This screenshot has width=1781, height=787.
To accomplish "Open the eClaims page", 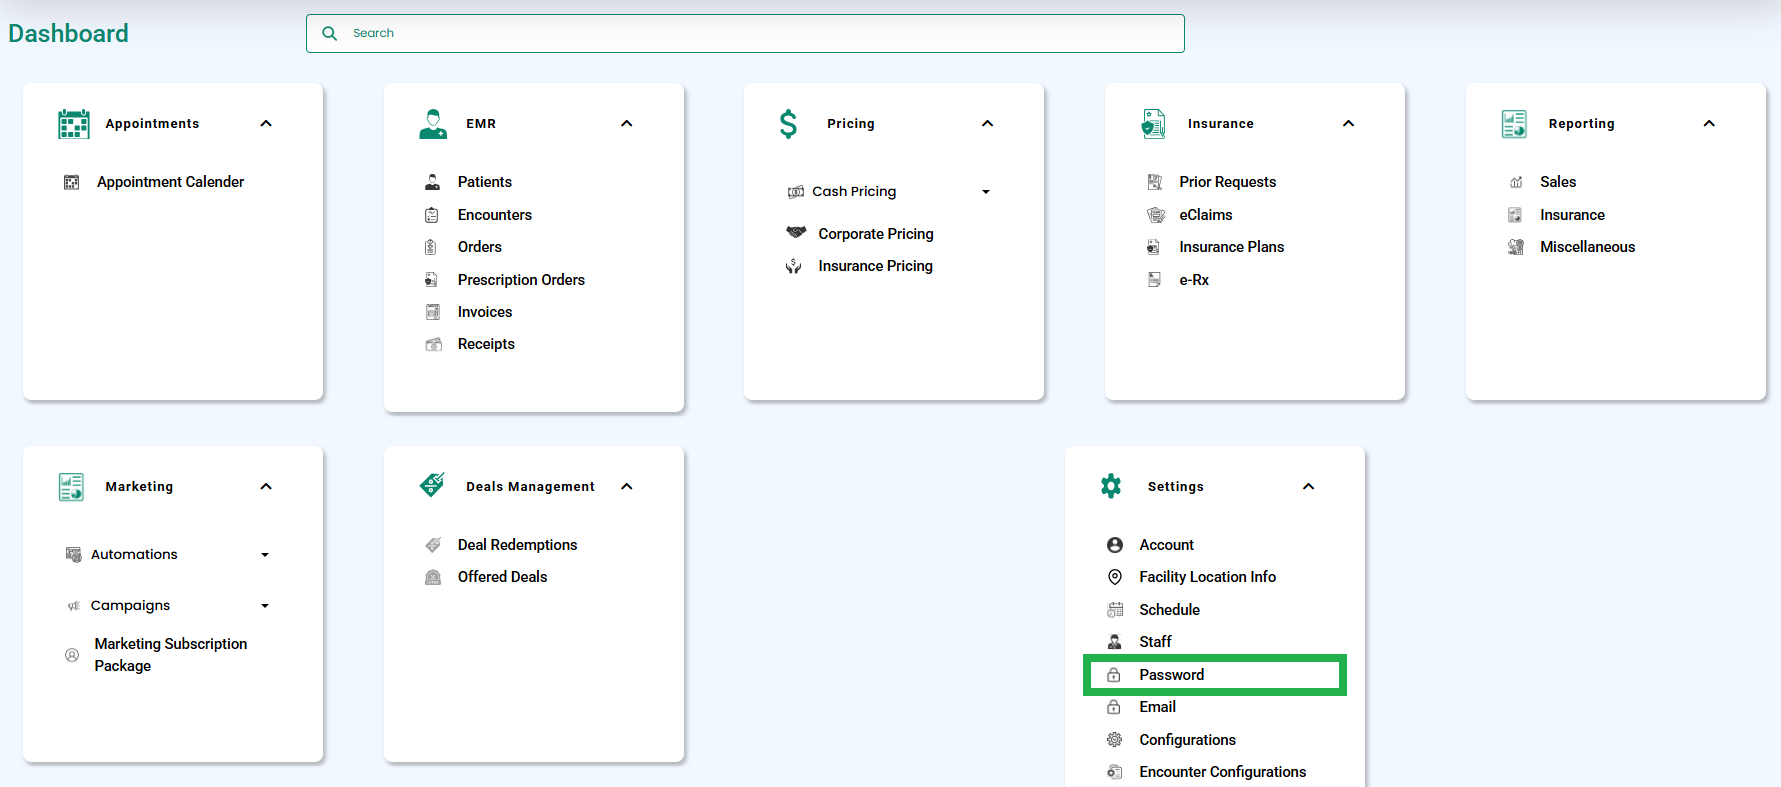I will pos(1206,215).
